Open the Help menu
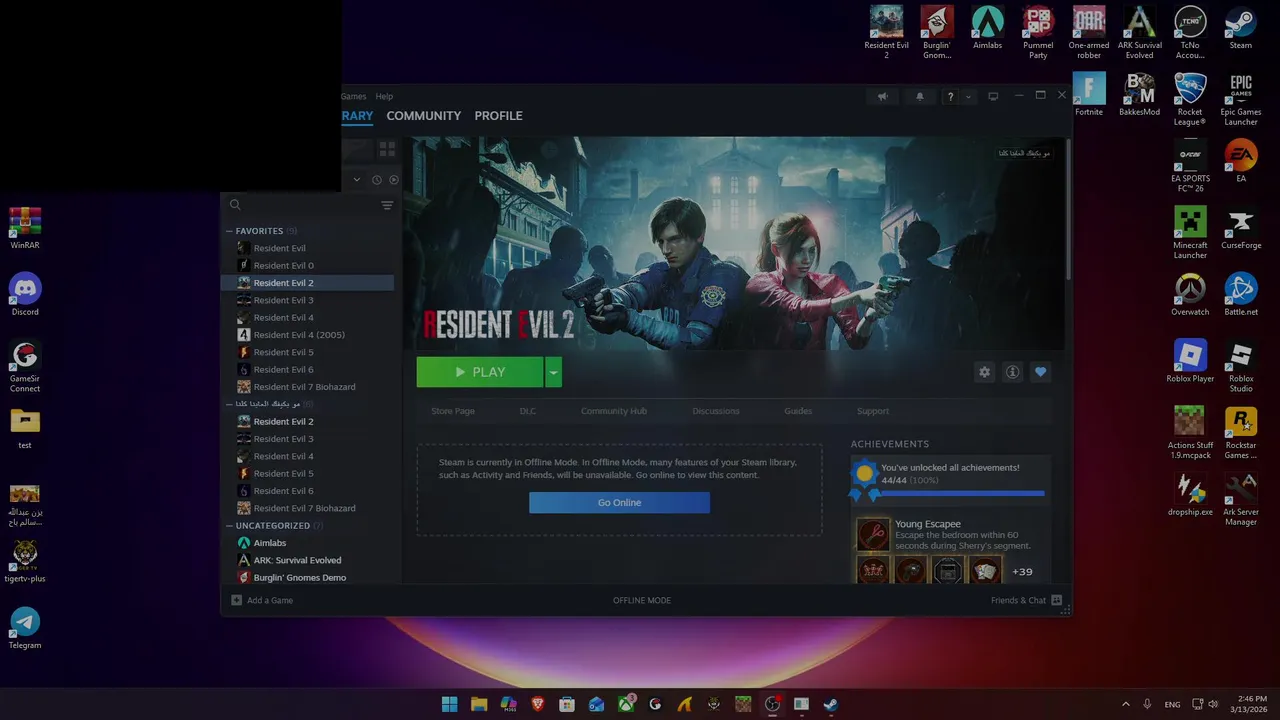The height and width of the screenshot is (720, 1280). 384,97
